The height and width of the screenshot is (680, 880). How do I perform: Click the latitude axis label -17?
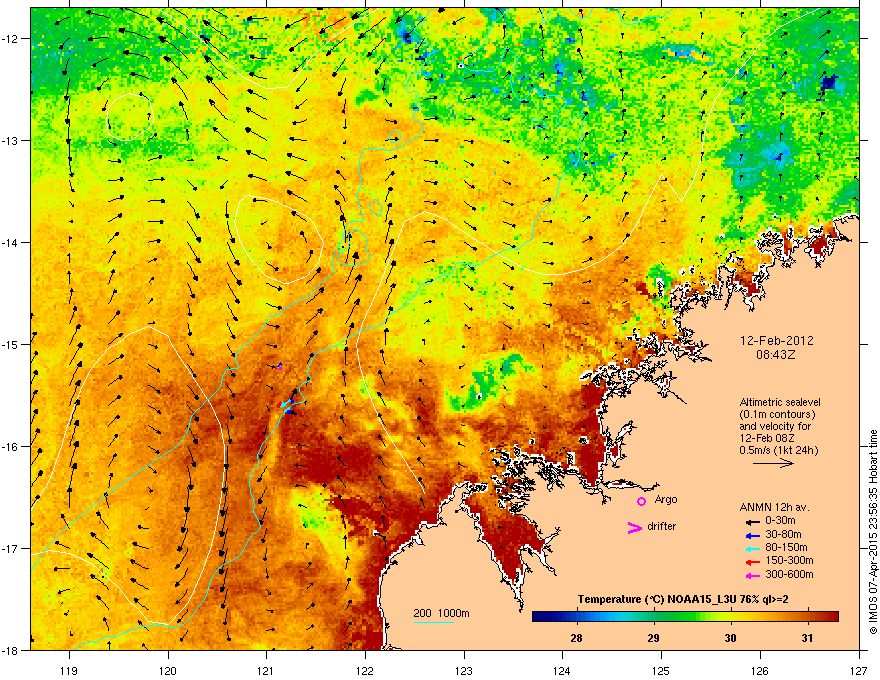tap(10, 548)
